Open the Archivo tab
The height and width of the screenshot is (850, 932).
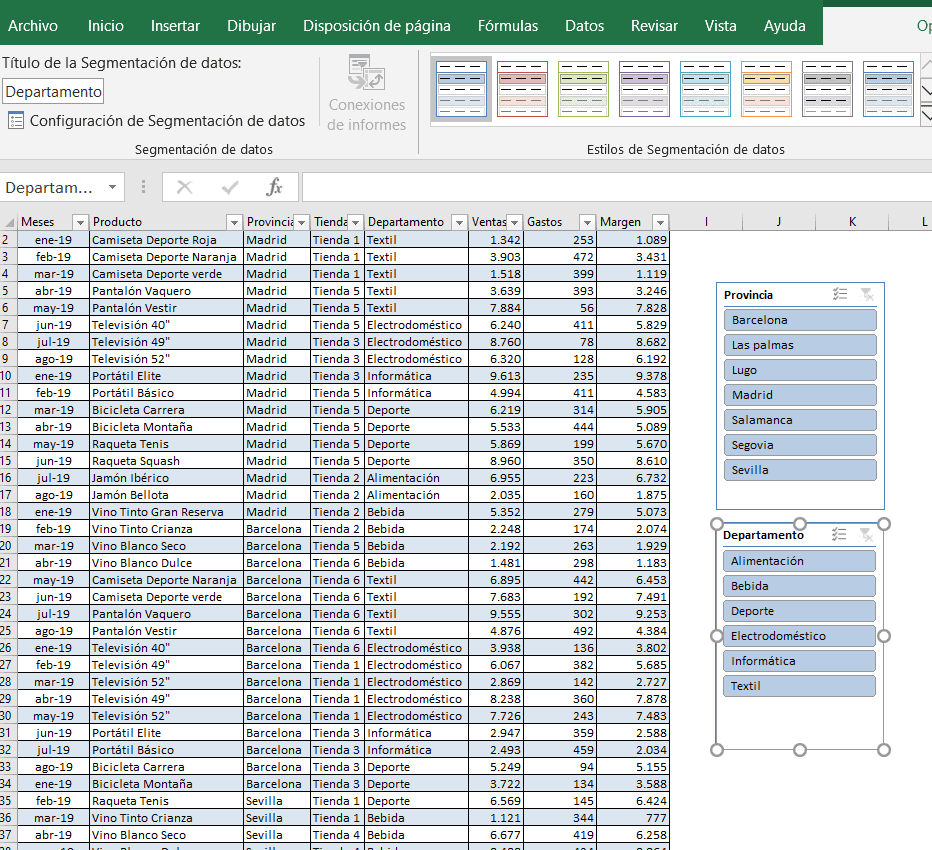tap(33, 26)
